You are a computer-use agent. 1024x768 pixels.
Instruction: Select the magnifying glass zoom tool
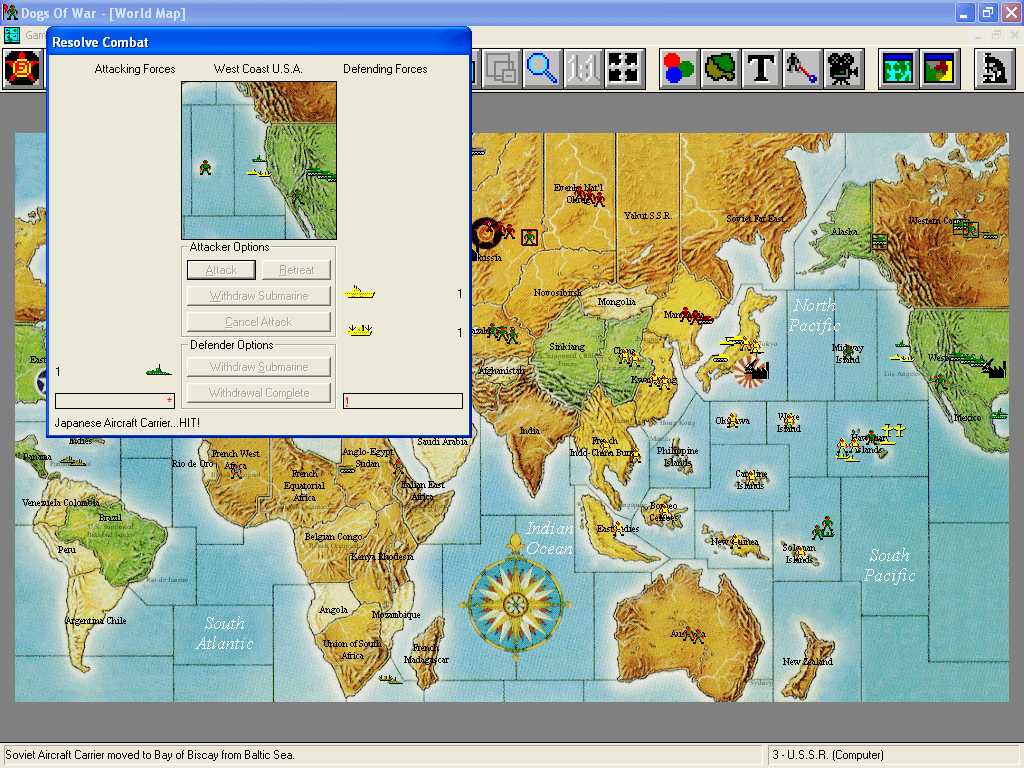pos(542,69)
